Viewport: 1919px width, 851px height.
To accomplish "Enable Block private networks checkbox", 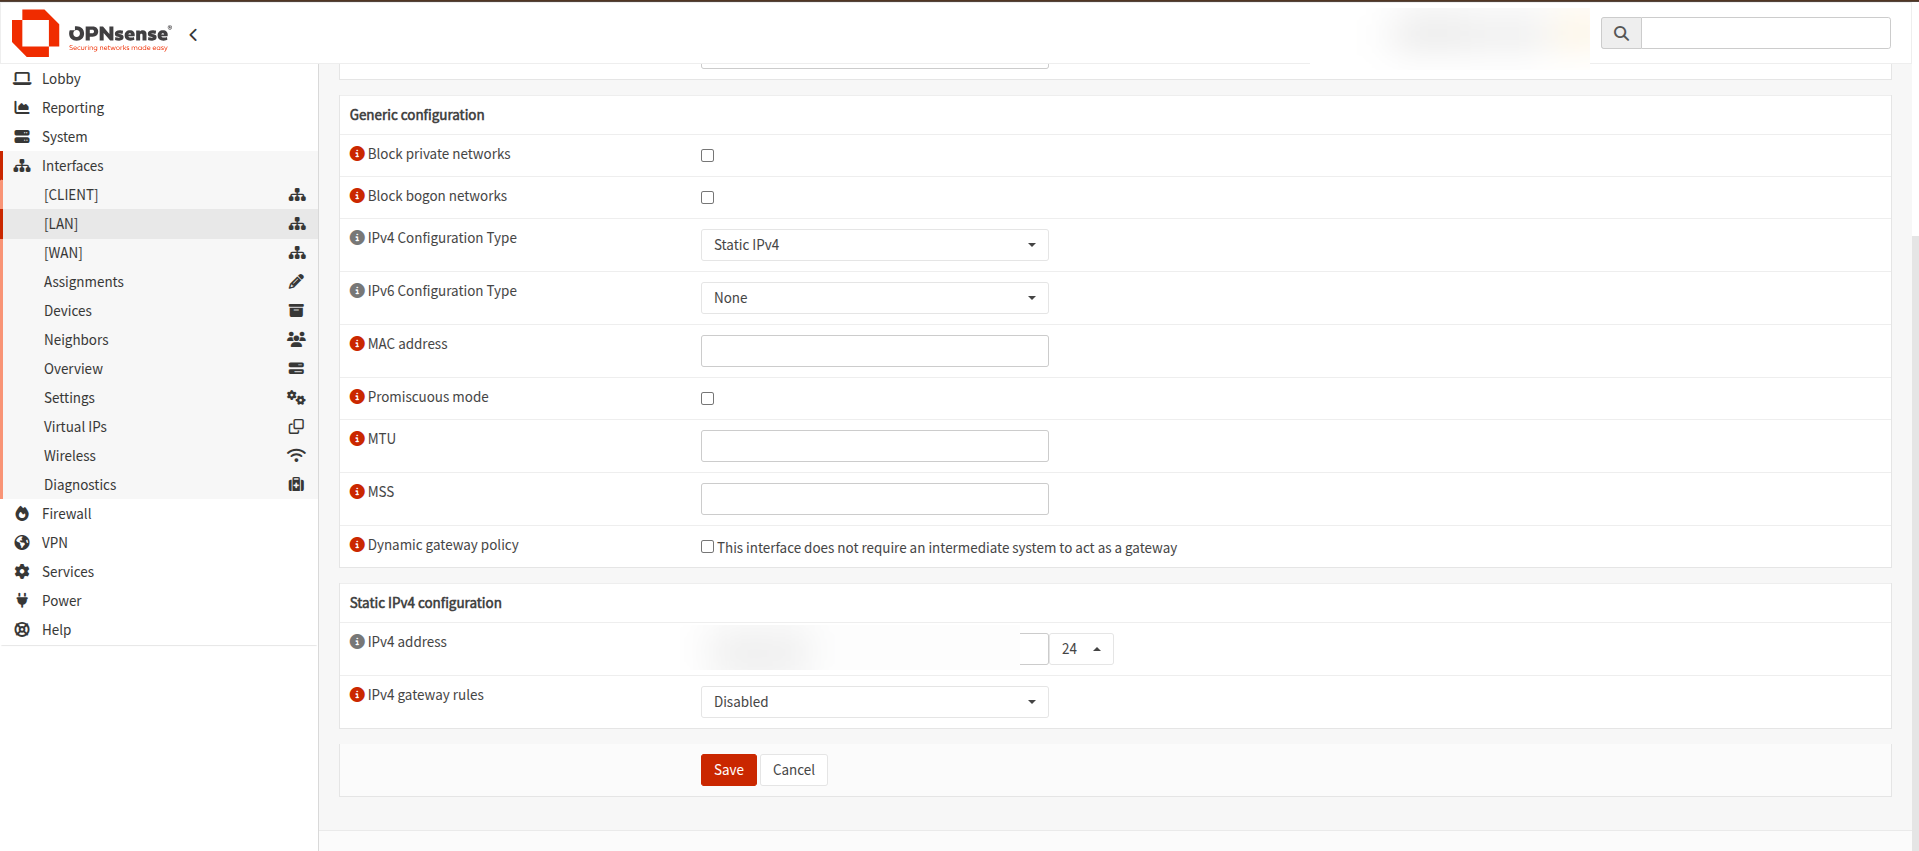I will pos(708,156).
